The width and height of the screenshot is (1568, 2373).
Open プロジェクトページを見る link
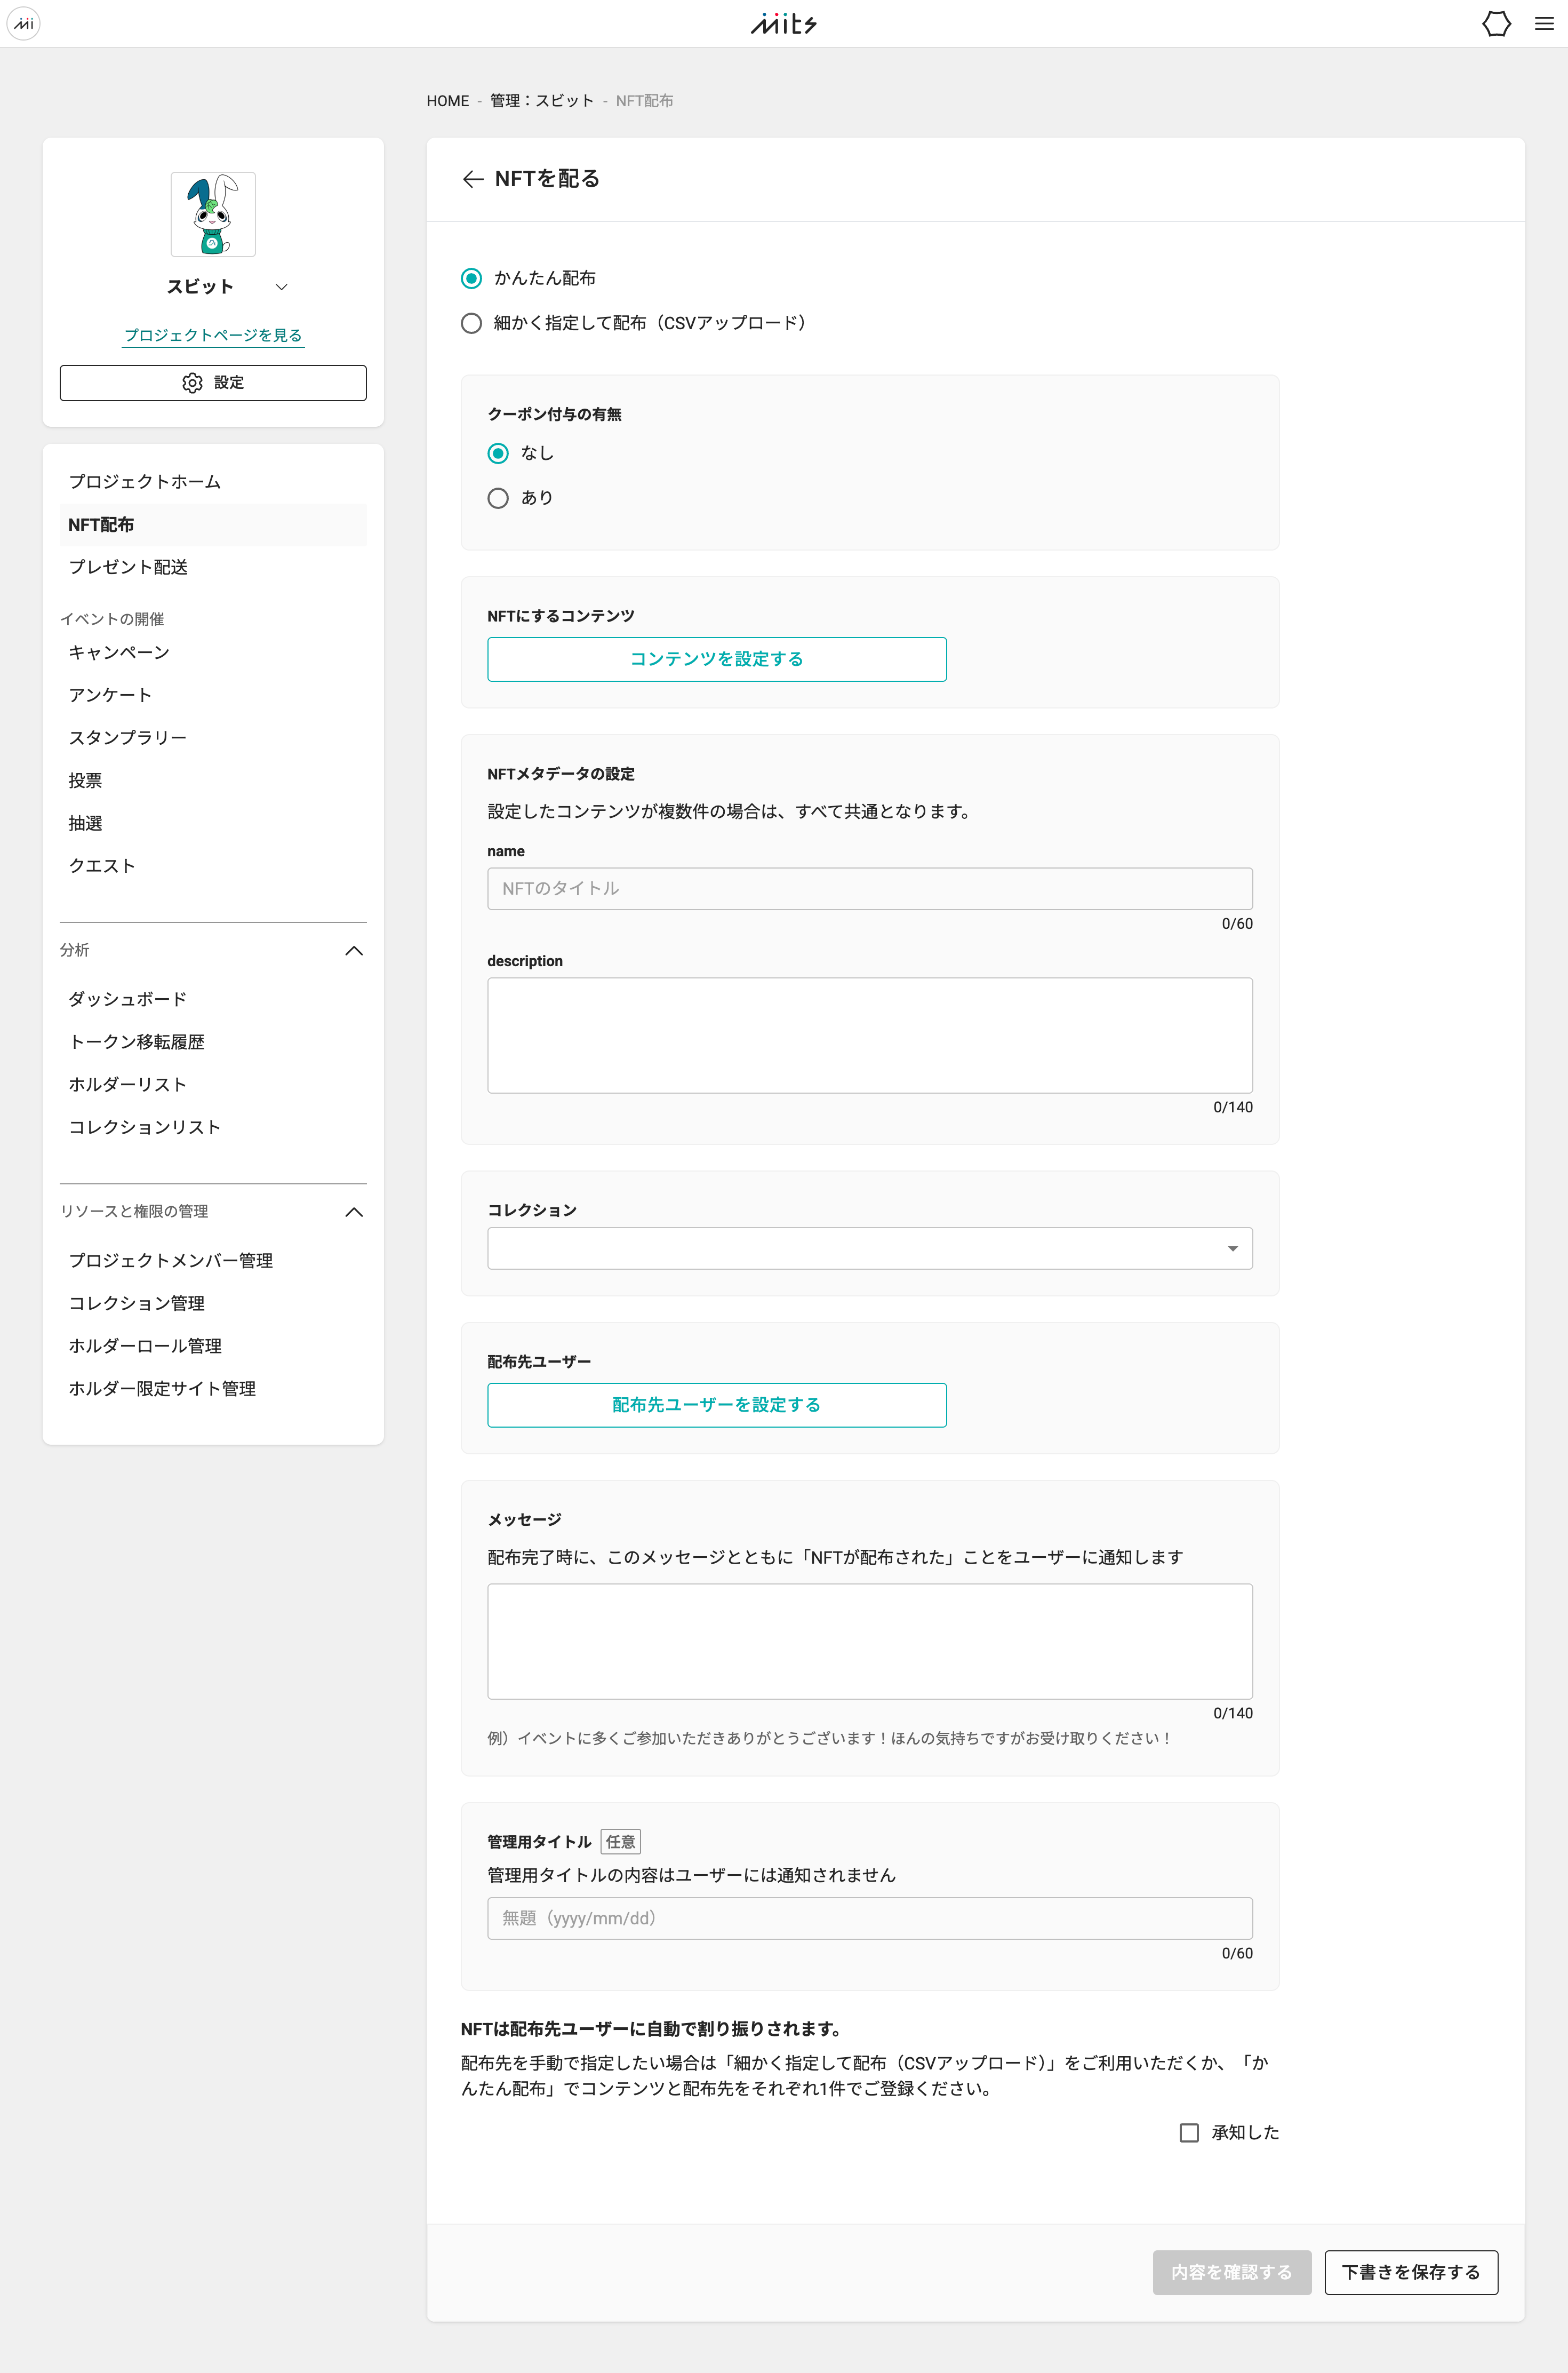tap(213, 335)
